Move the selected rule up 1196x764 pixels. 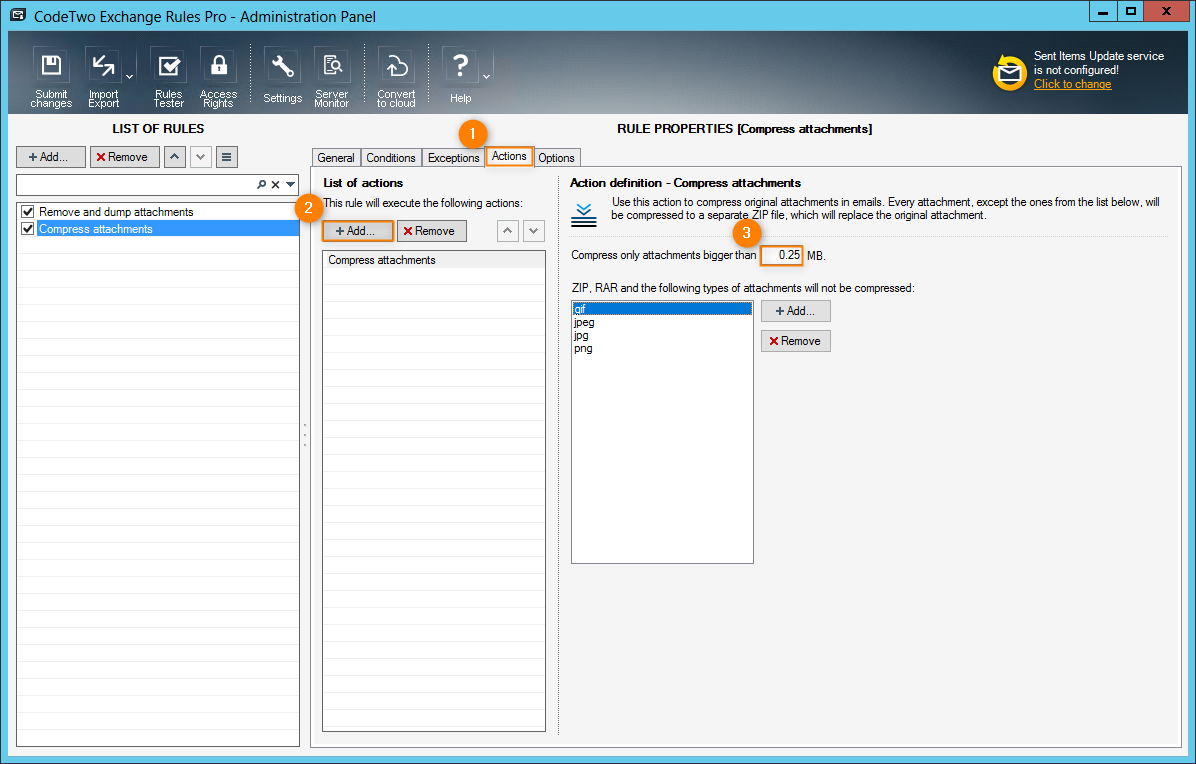click(175, 157)
